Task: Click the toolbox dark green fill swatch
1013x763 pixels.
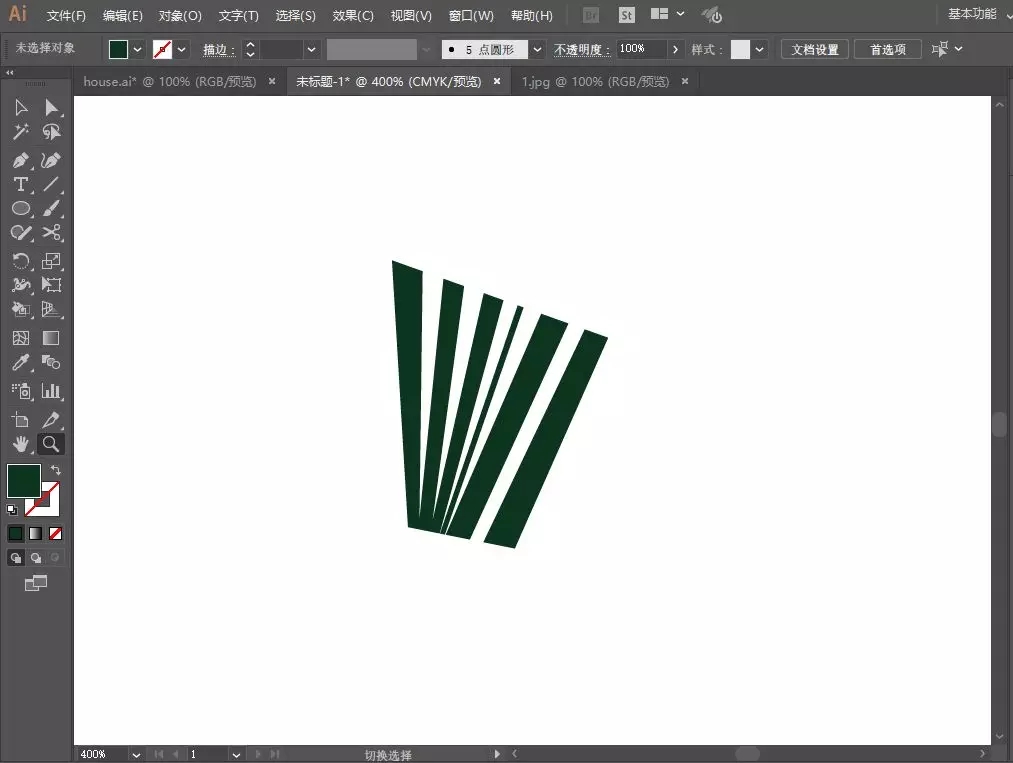Action: 24,481
